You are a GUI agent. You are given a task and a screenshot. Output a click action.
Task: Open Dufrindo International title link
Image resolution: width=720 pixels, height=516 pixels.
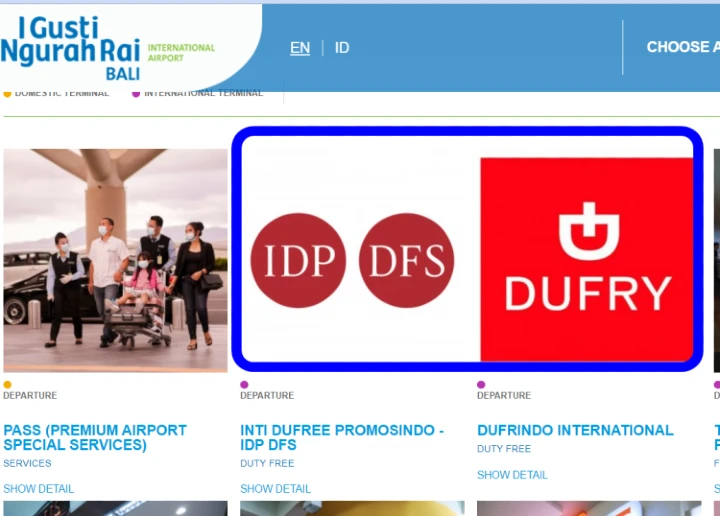(x=575, y=430)
